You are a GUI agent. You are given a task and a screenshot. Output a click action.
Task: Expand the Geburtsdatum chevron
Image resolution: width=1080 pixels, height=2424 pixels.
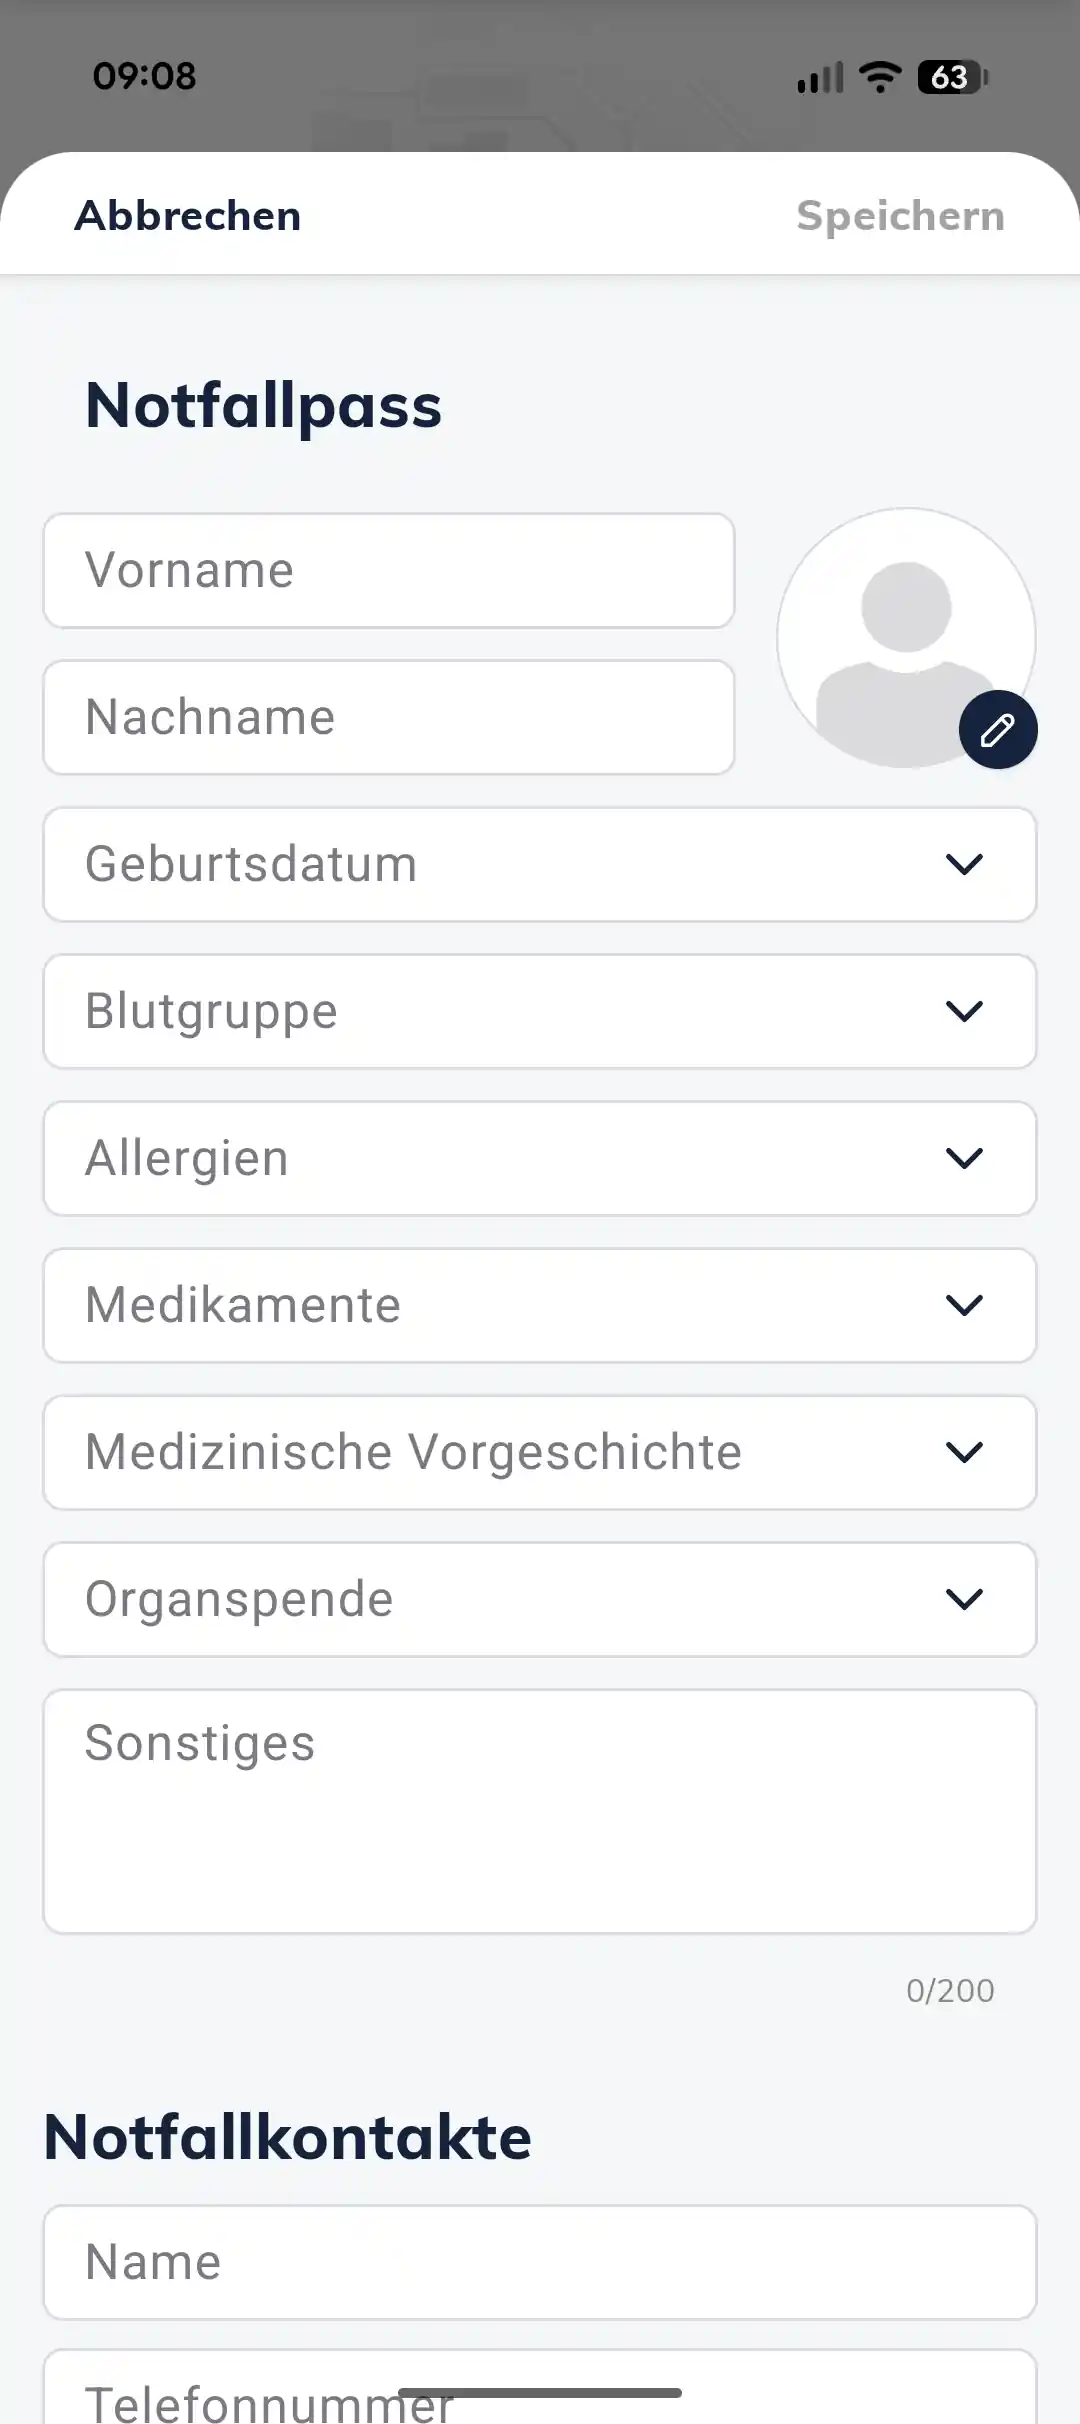964,864
